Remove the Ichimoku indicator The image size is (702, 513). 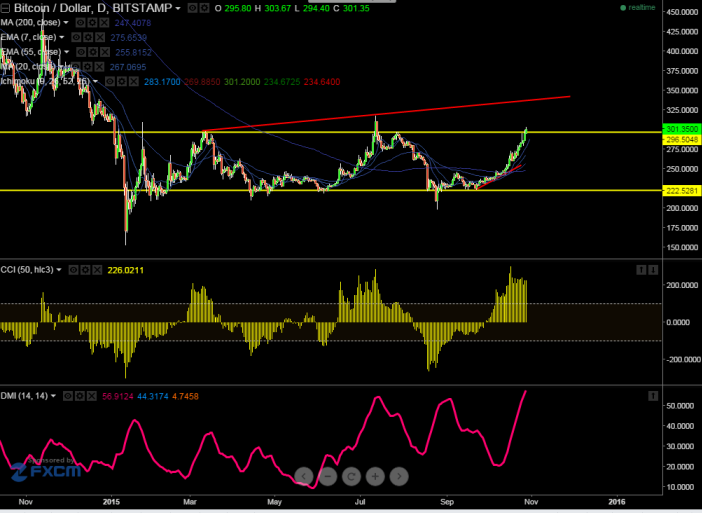coord(133,81)
